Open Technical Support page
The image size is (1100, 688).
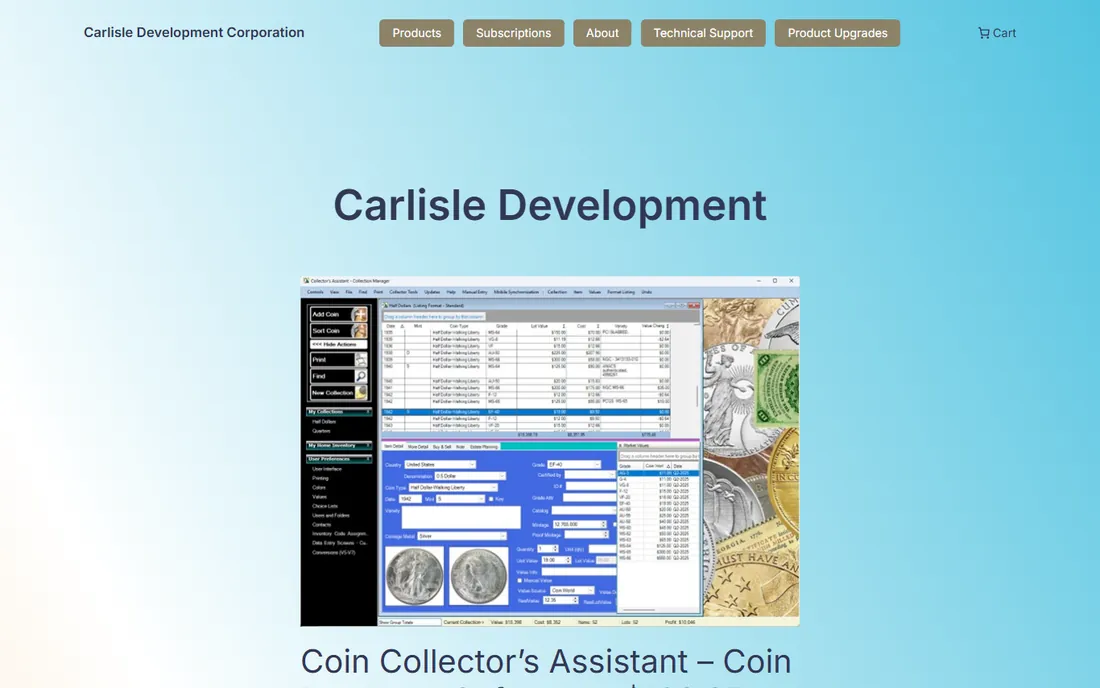[703, 33]
